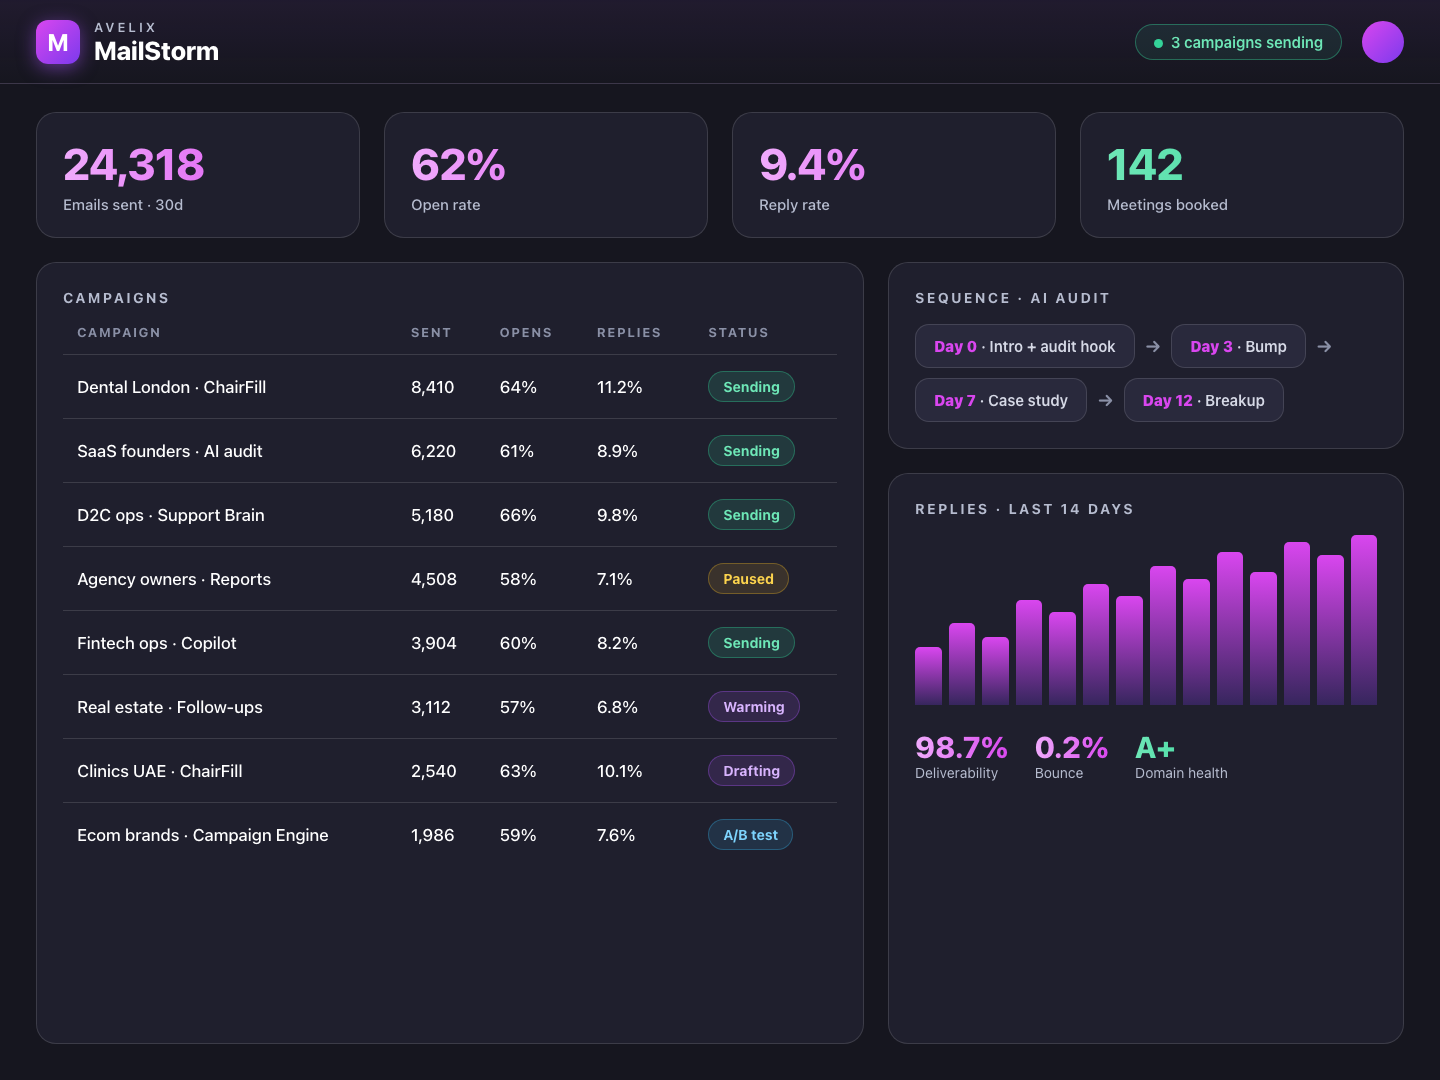Click the SEQUENCE · AI AUDIT heading
This screenshot has width=1440, height=1080.
pos(1013,298)
